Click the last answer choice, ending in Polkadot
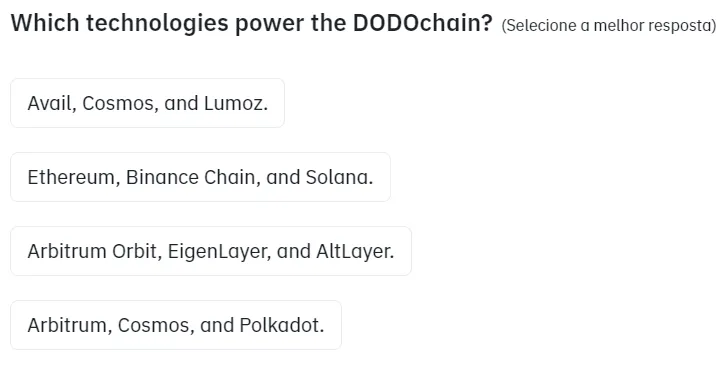 coord(176,325)
